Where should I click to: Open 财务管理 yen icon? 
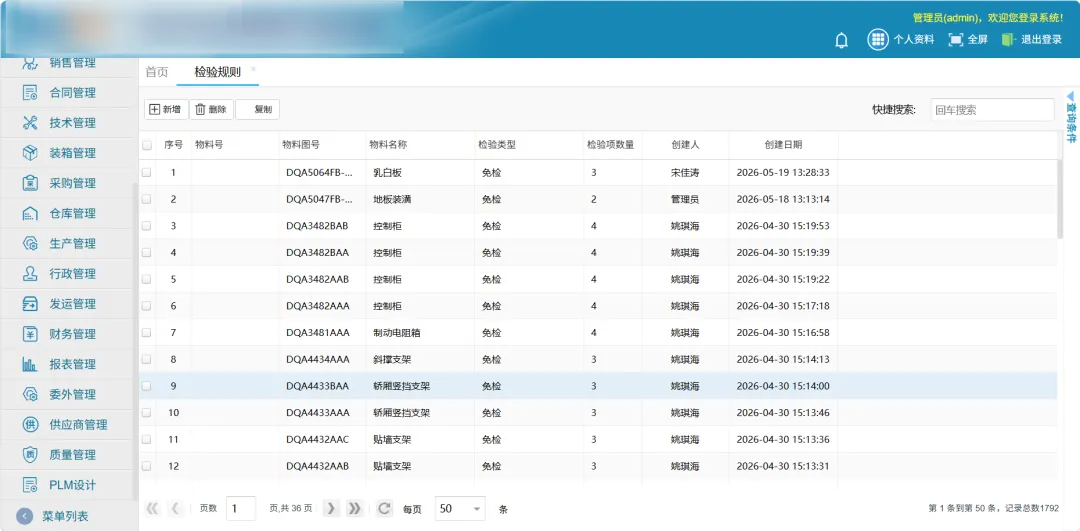tap(30, 334)
